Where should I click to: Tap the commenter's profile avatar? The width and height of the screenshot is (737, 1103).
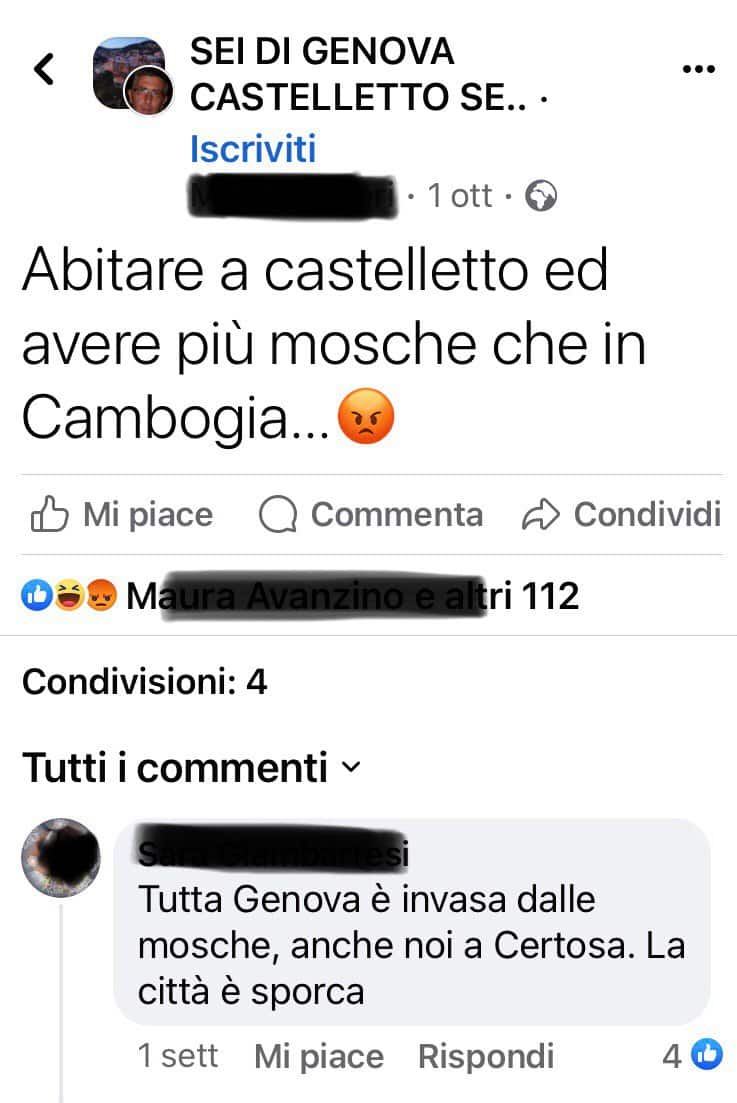pyautogui.click(x=60, y=857)
